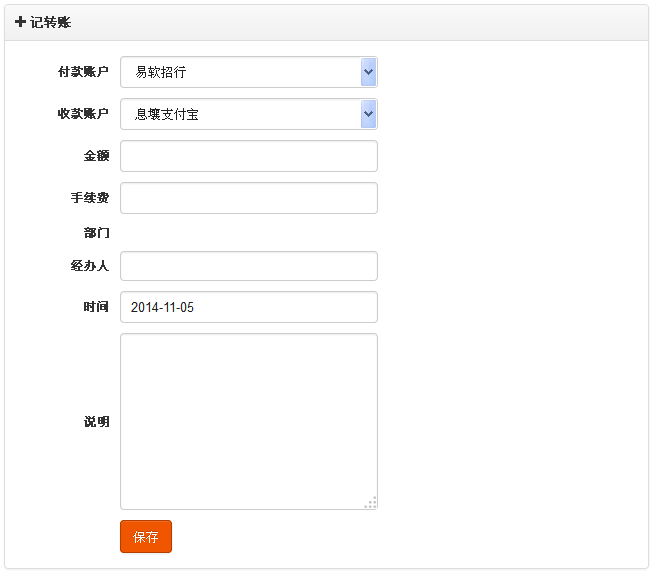Open the 时间 date field showing 2014-11-05

pos(249,307)
